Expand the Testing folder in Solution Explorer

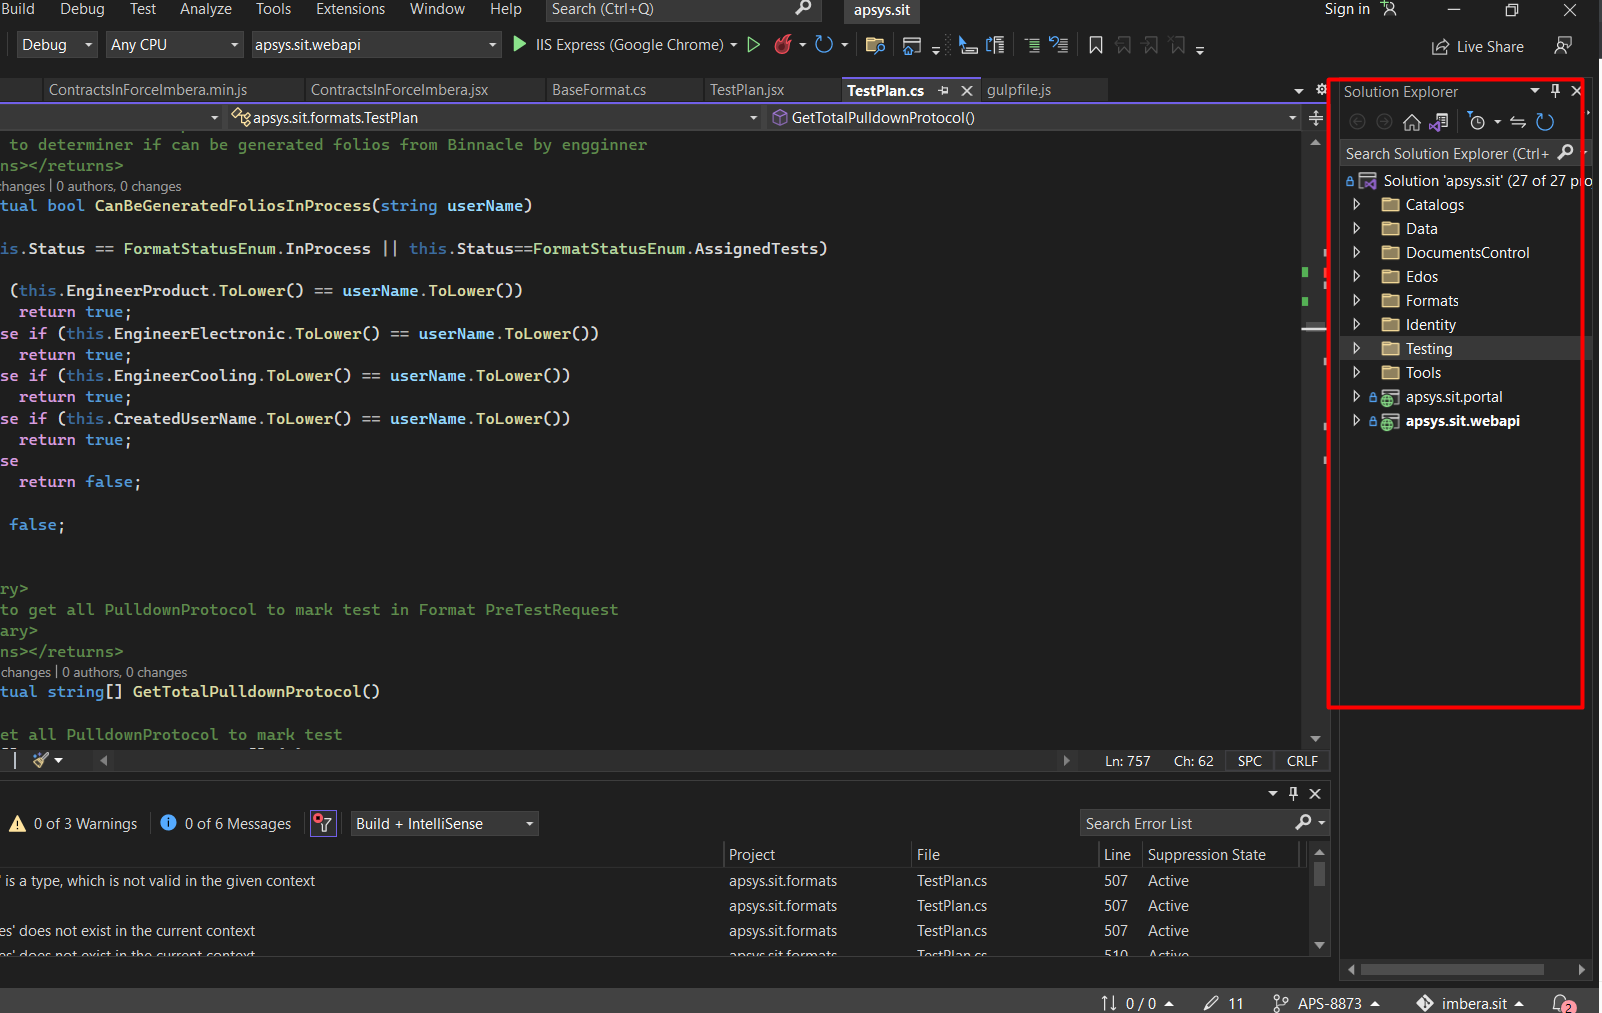(x=1357, y=349)
